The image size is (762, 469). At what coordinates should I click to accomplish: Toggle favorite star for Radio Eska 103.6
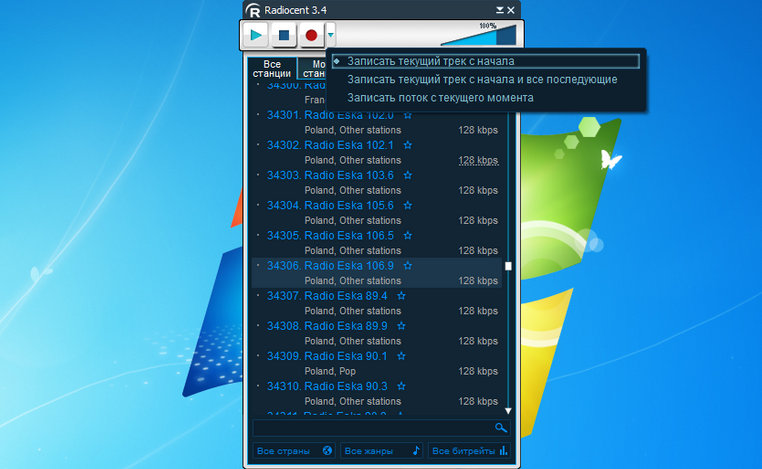pos(408,175)
